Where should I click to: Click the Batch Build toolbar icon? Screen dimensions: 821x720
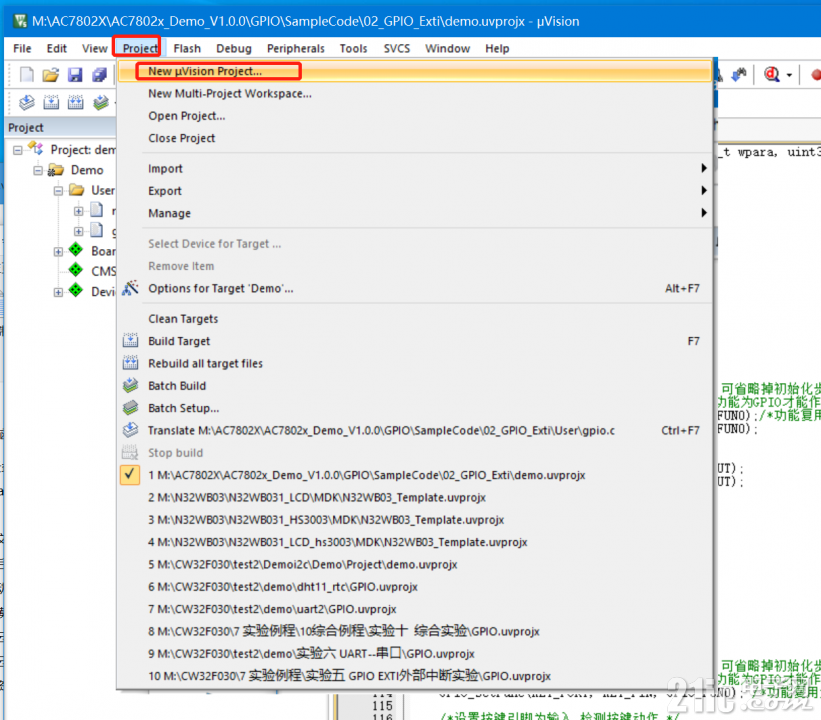pos(101,102)
